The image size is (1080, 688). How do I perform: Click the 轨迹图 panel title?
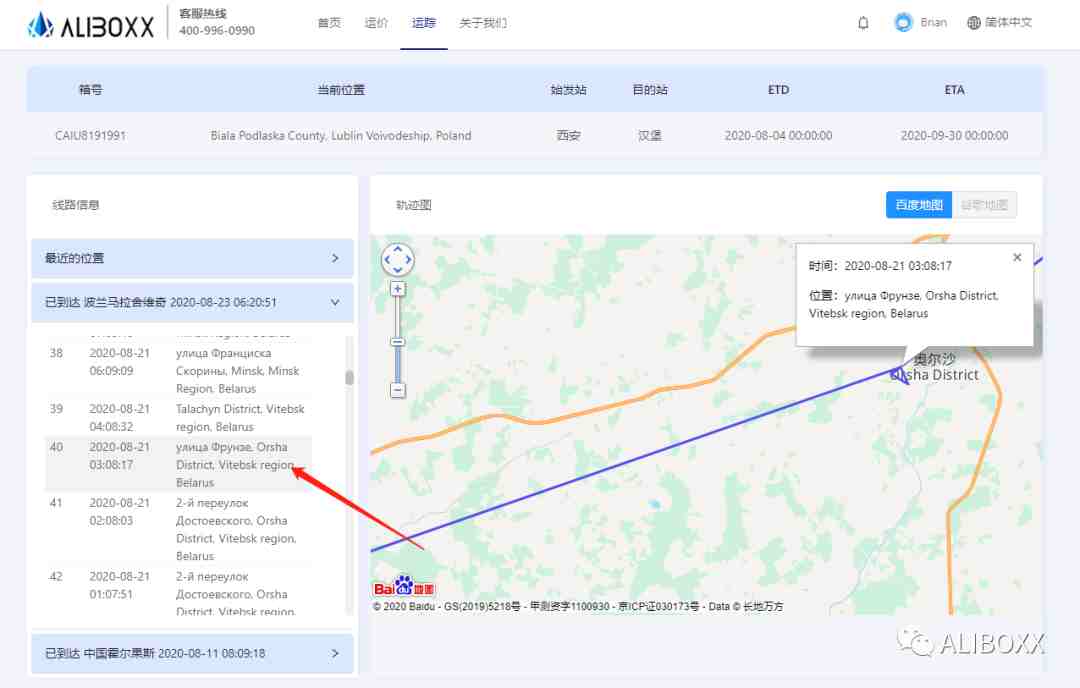pyautogui.click(x=413, y=205)
